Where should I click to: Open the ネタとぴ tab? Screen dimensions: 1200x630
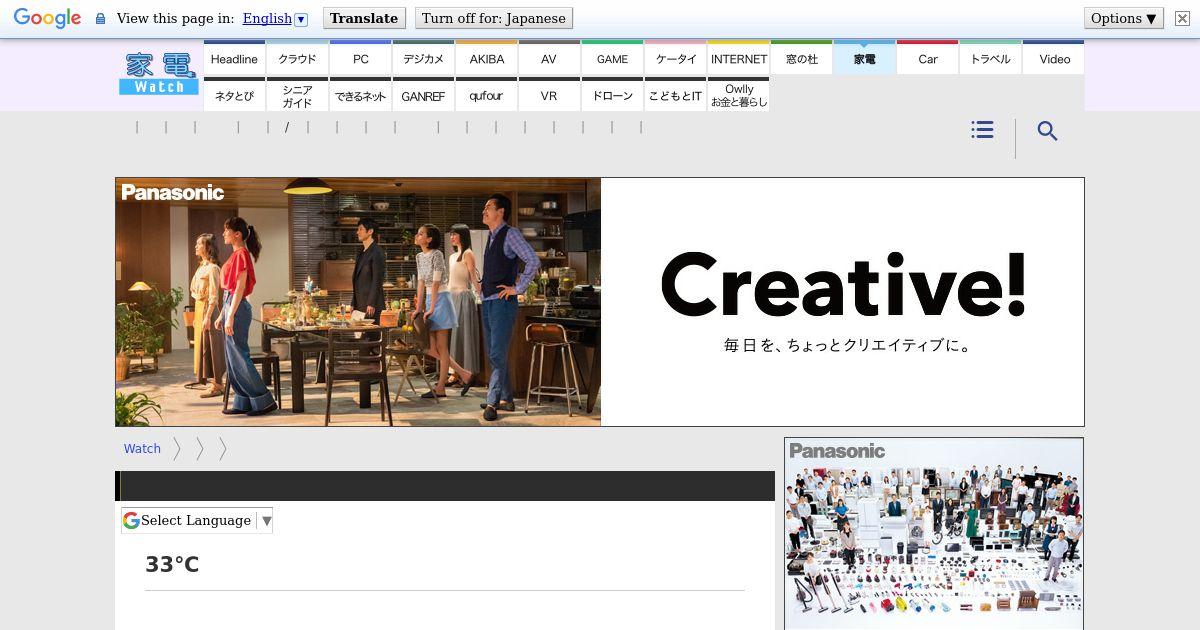tap(234, 95)
